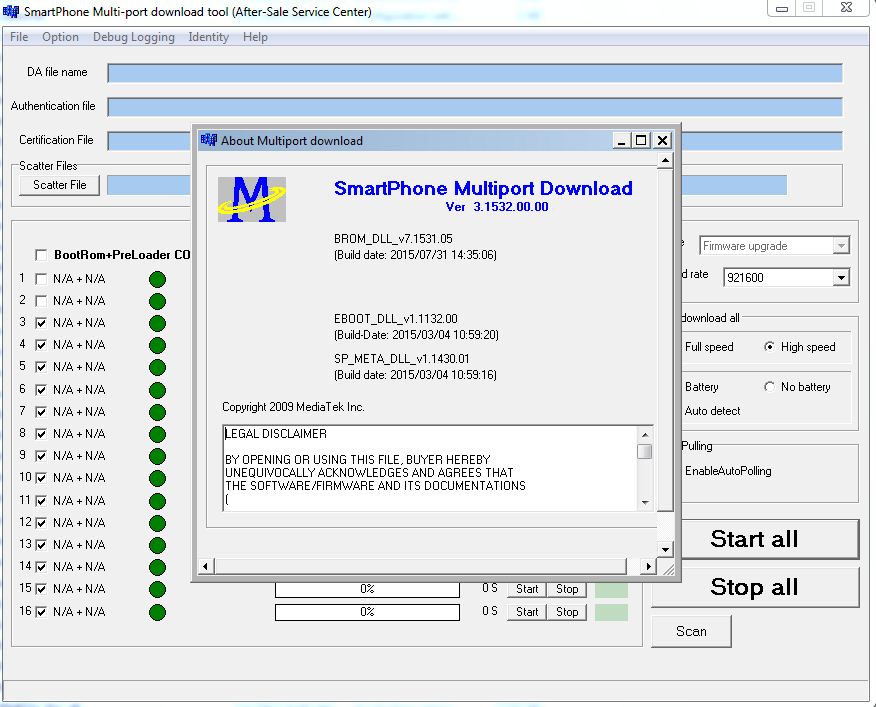Click port 1's green status indicator

click(x=157, y=279)
